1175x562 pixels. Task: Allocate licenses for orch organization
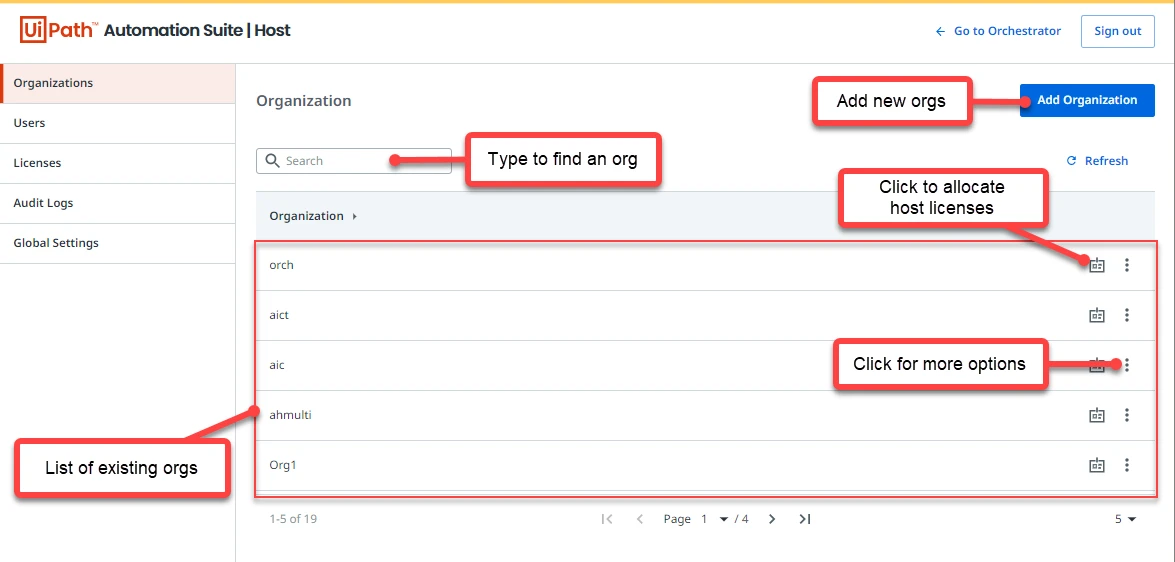1097,265
